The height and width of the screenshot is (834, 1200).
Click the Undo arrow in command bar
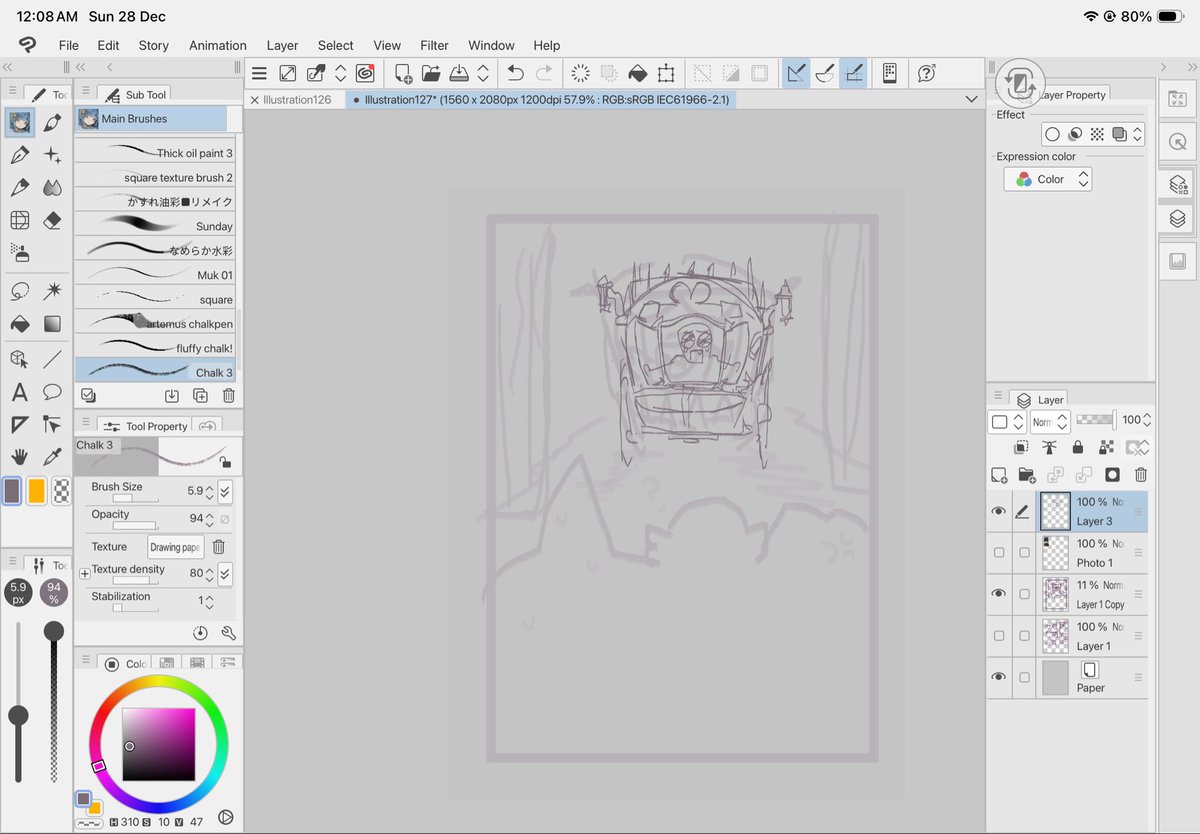pyautogui.click(x=515, y=73)
